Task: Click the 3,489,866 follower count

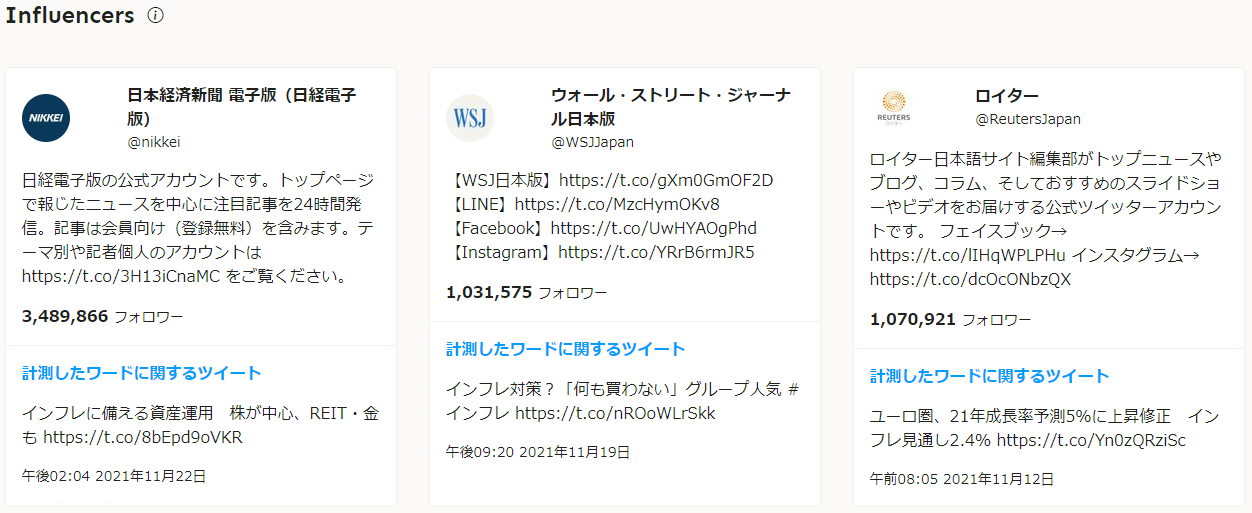Action: (65, 316)
